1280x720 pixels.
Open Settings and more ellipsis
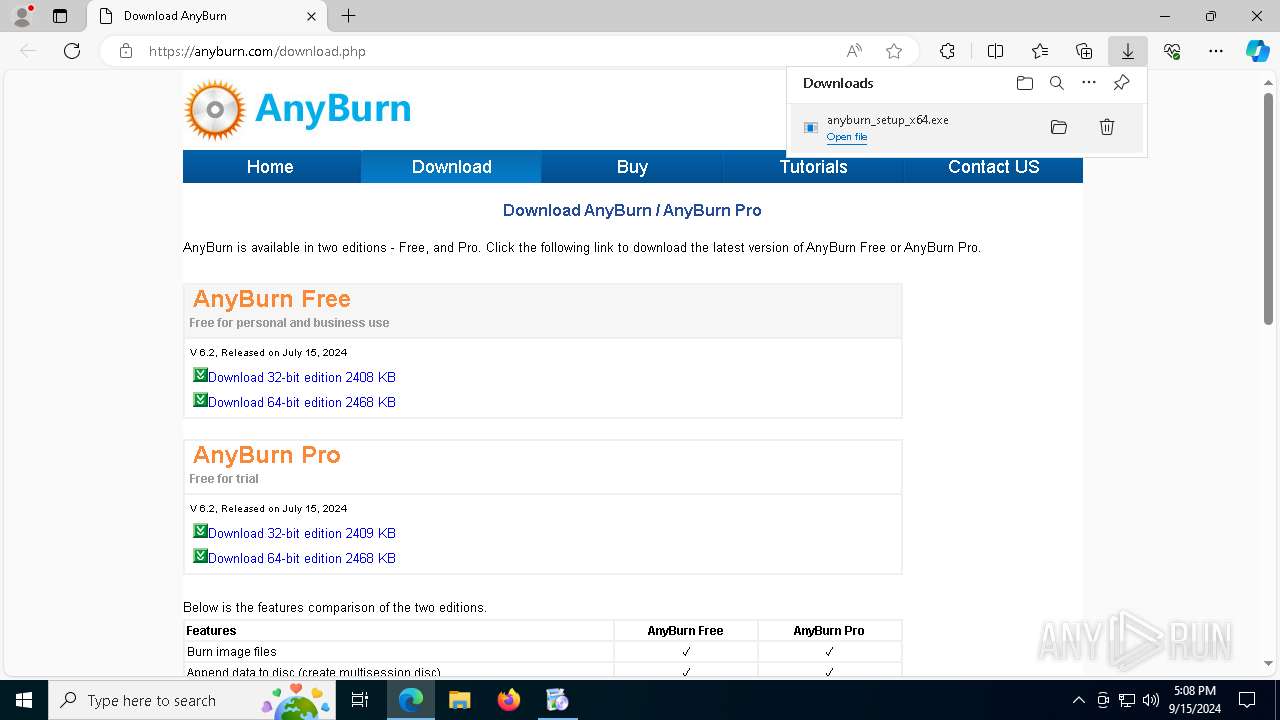pyautogui.click(x=1216, y=51)
